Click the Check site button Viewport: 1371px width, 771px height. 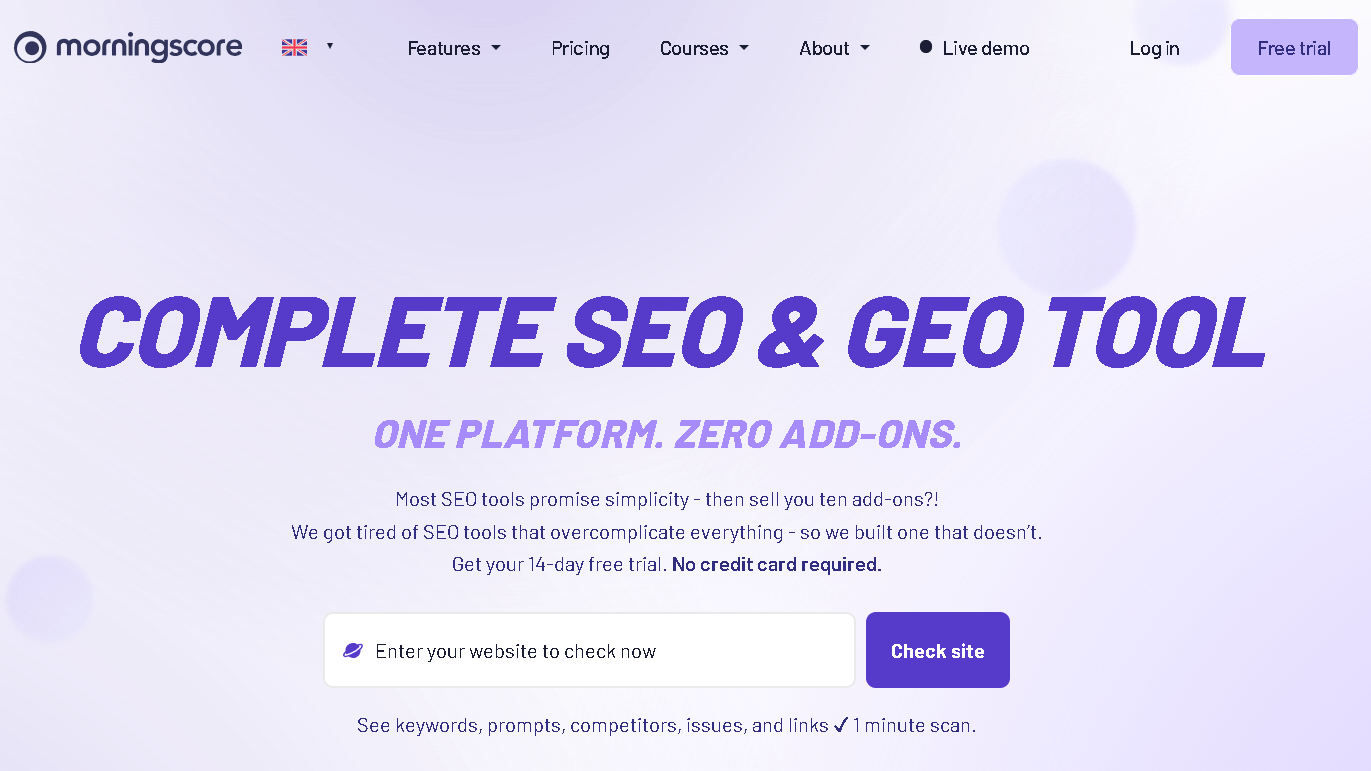point(937,650)
